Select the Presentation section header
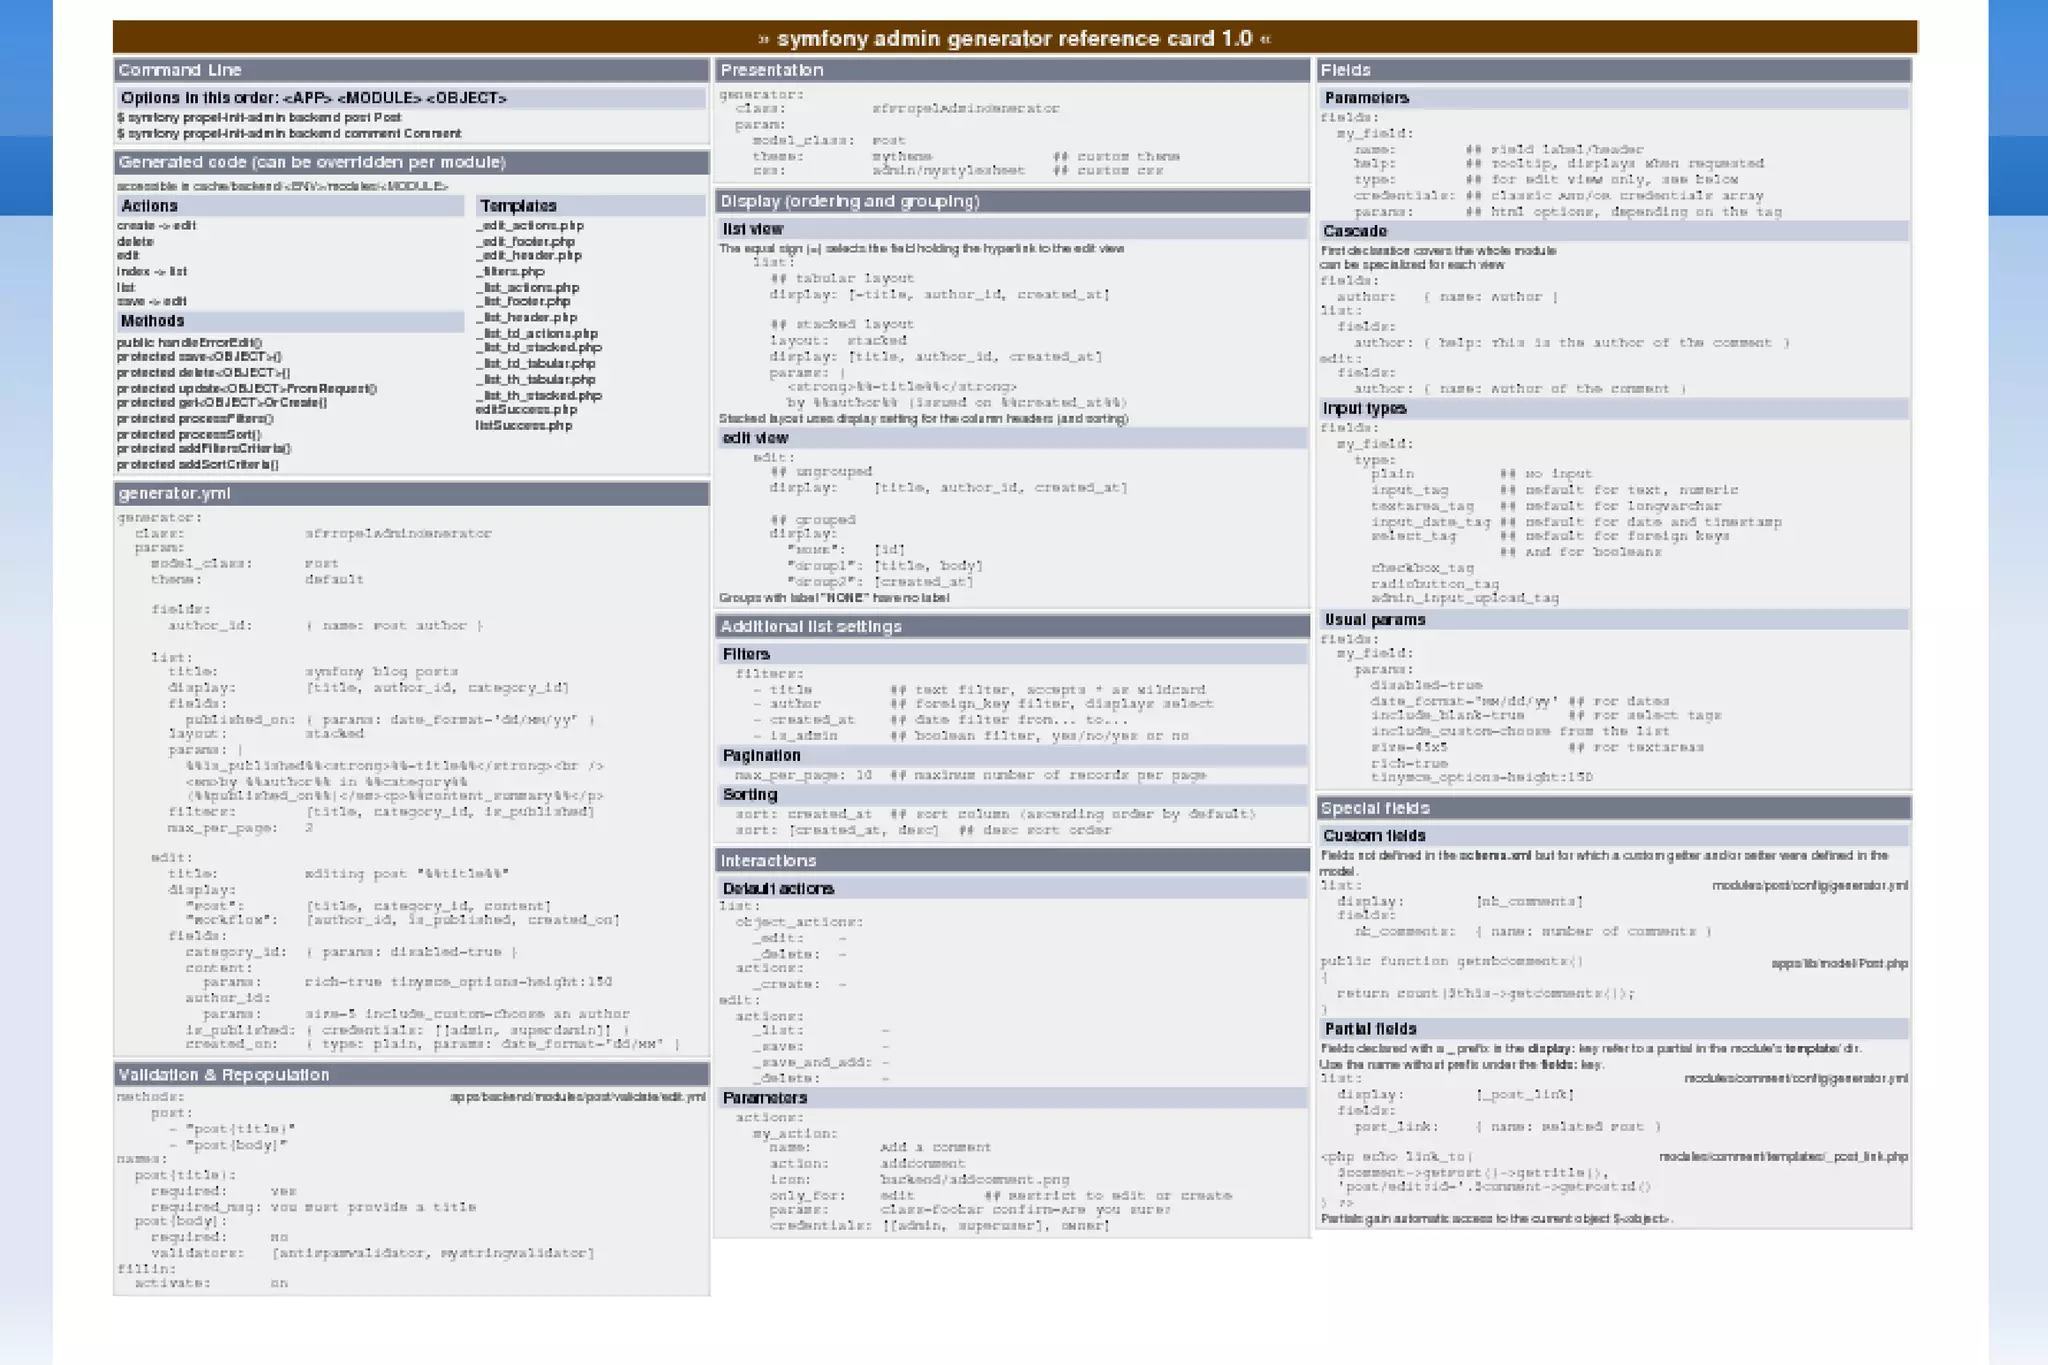Viewport: 2048px width, 1365px height. point(1012,70)
